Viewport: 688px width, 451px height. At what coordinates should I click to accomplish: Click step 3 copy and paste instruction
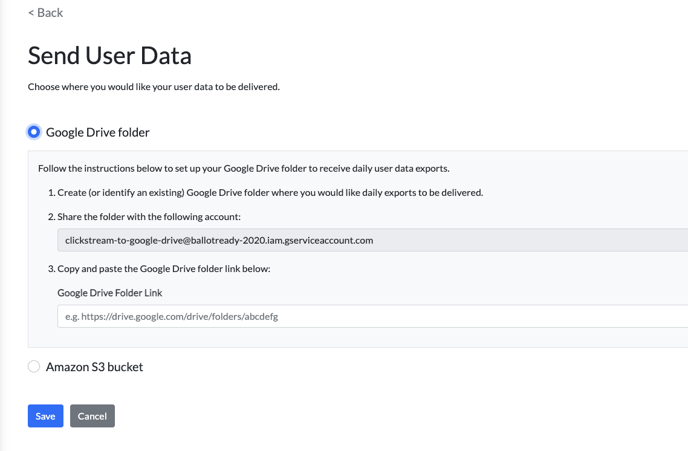(159, 268)
